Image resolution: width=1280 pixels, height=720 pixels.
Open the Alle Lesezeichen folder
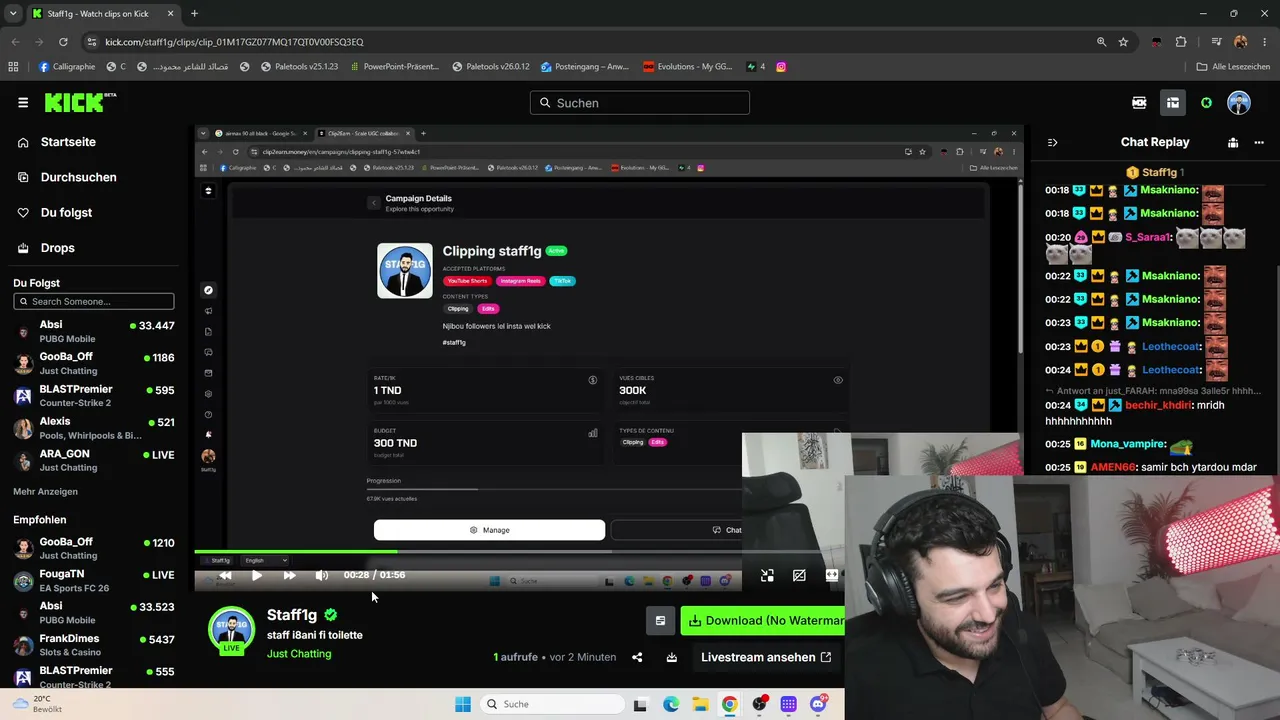pos(1233,67)
